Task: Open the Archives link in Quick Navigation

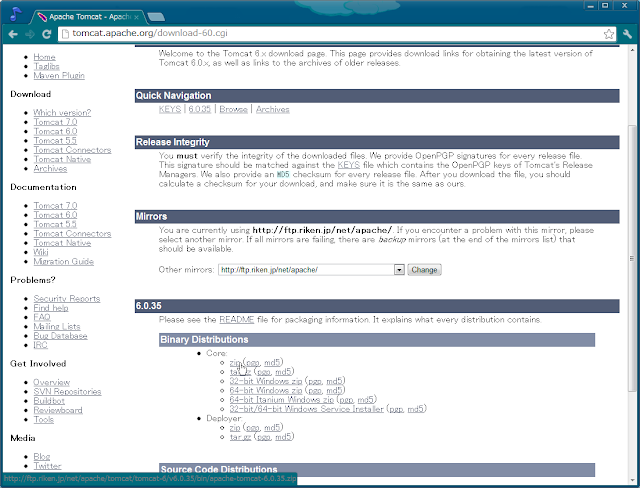Action: tap(273, 109)
